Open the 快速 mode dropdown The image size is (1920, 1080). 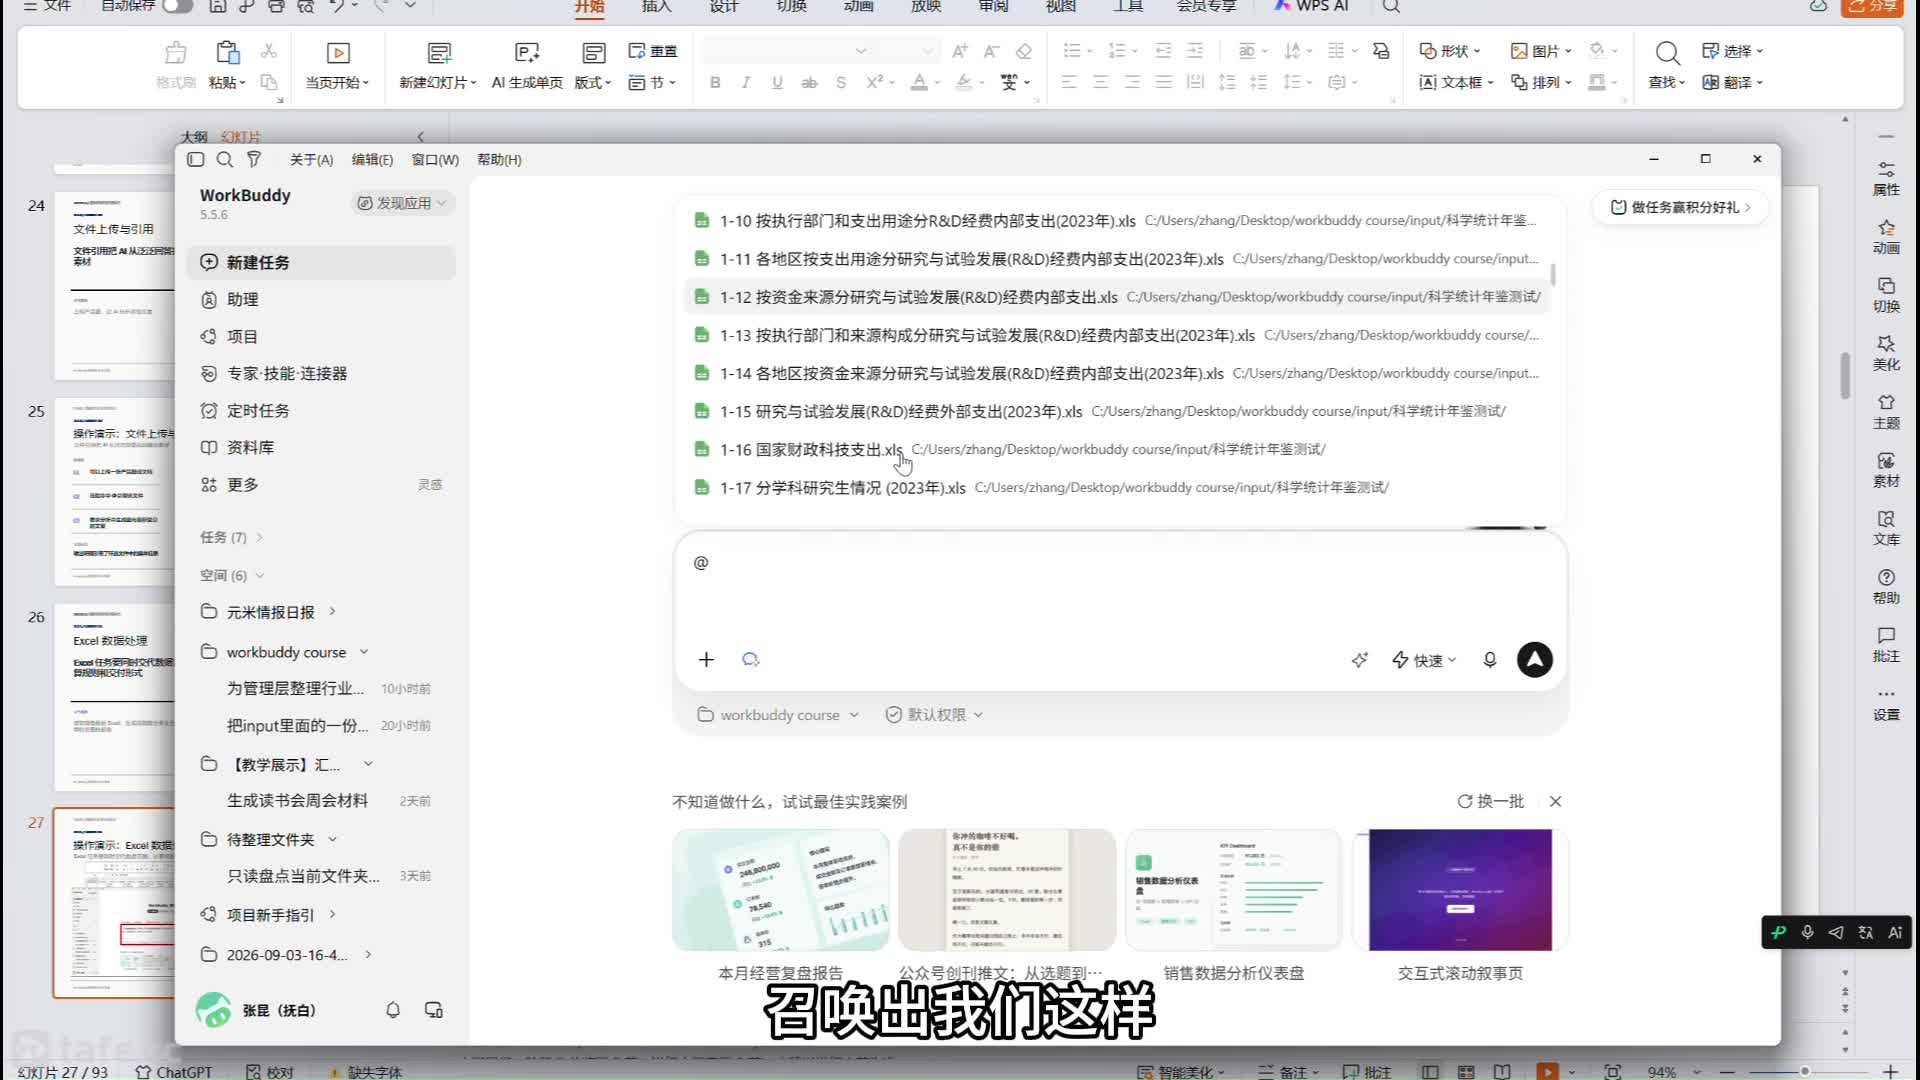point(1424,660)
